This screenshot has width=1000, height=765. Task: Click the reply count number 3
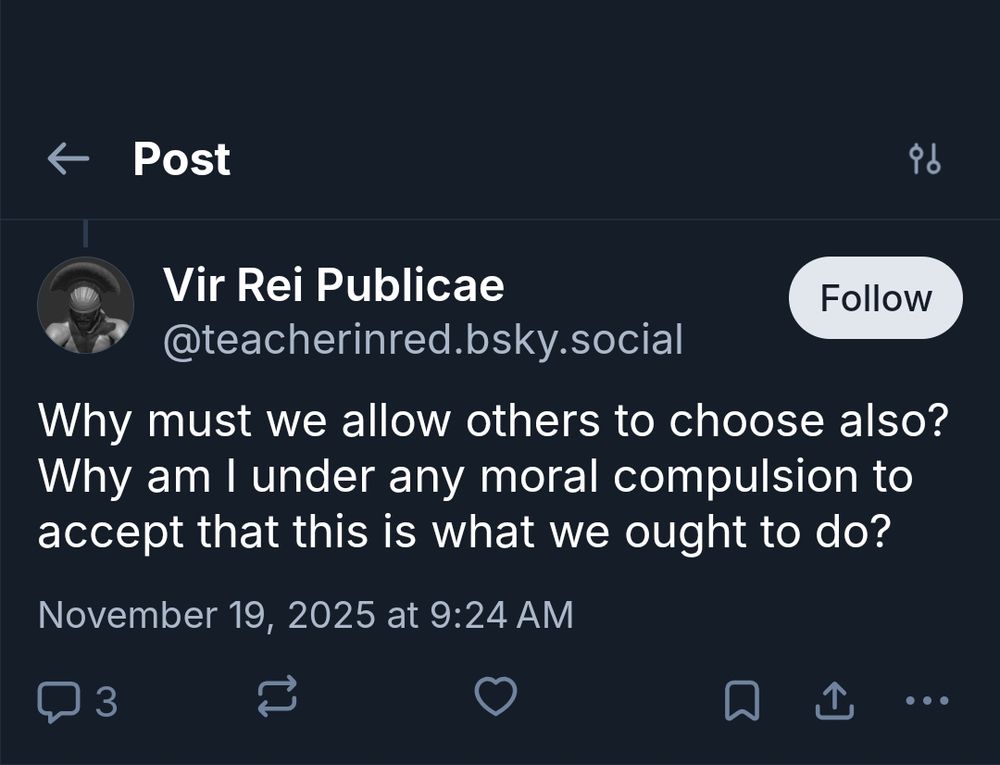point(106,701)
